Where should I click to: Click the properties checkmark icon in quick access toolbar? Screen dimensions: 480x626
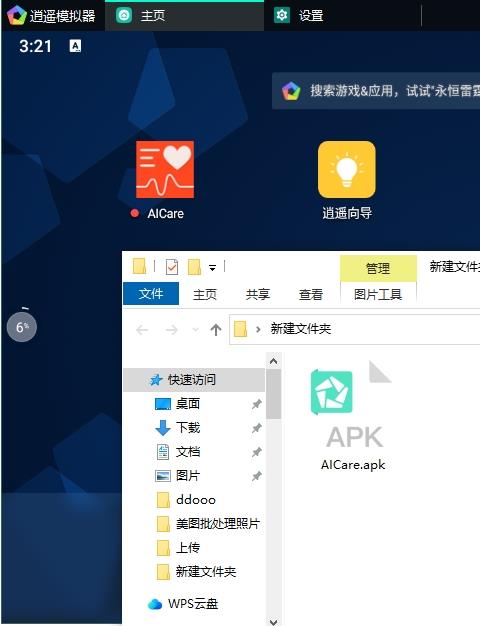172,267
